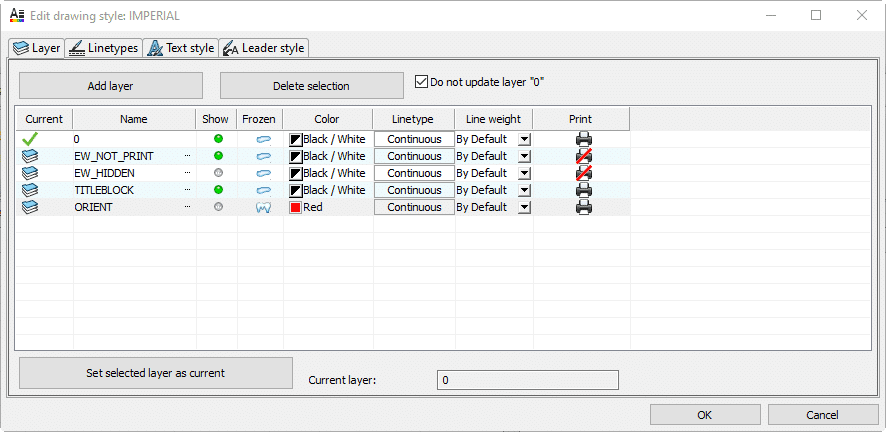This screenshot has width=886, height=432.
Task: Open the Leader style tab
Action: pos(264,48)
